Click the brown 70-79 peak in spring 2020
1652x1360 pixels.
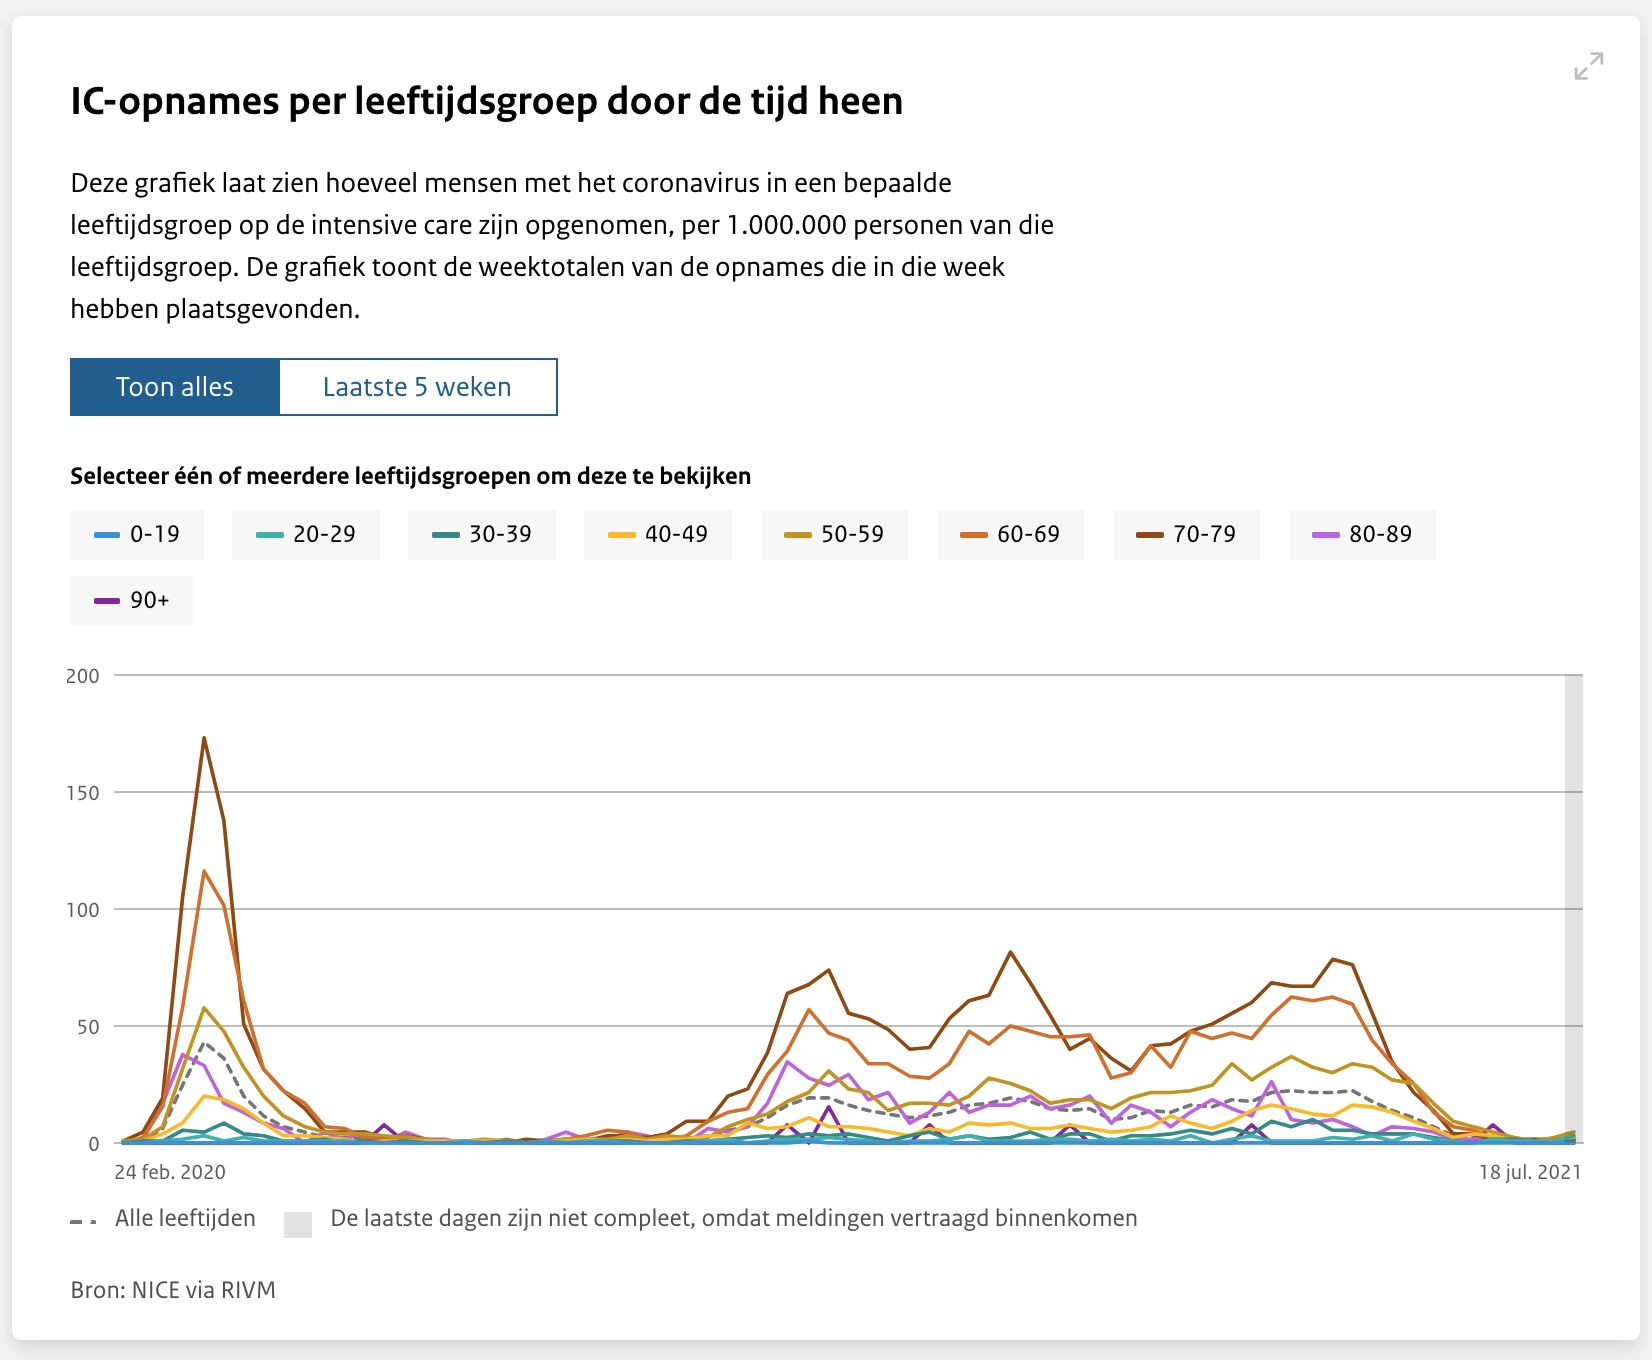click(204, 739)
